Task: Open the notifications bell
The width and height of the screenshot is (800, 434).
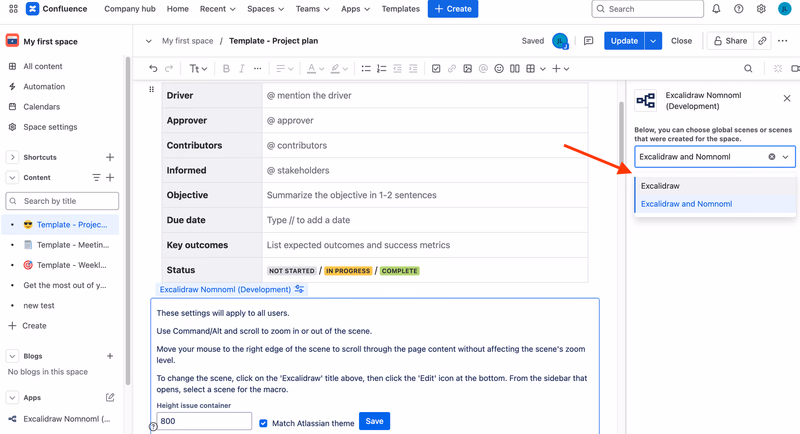Action: pyautogui.click(x=716, y=9)
